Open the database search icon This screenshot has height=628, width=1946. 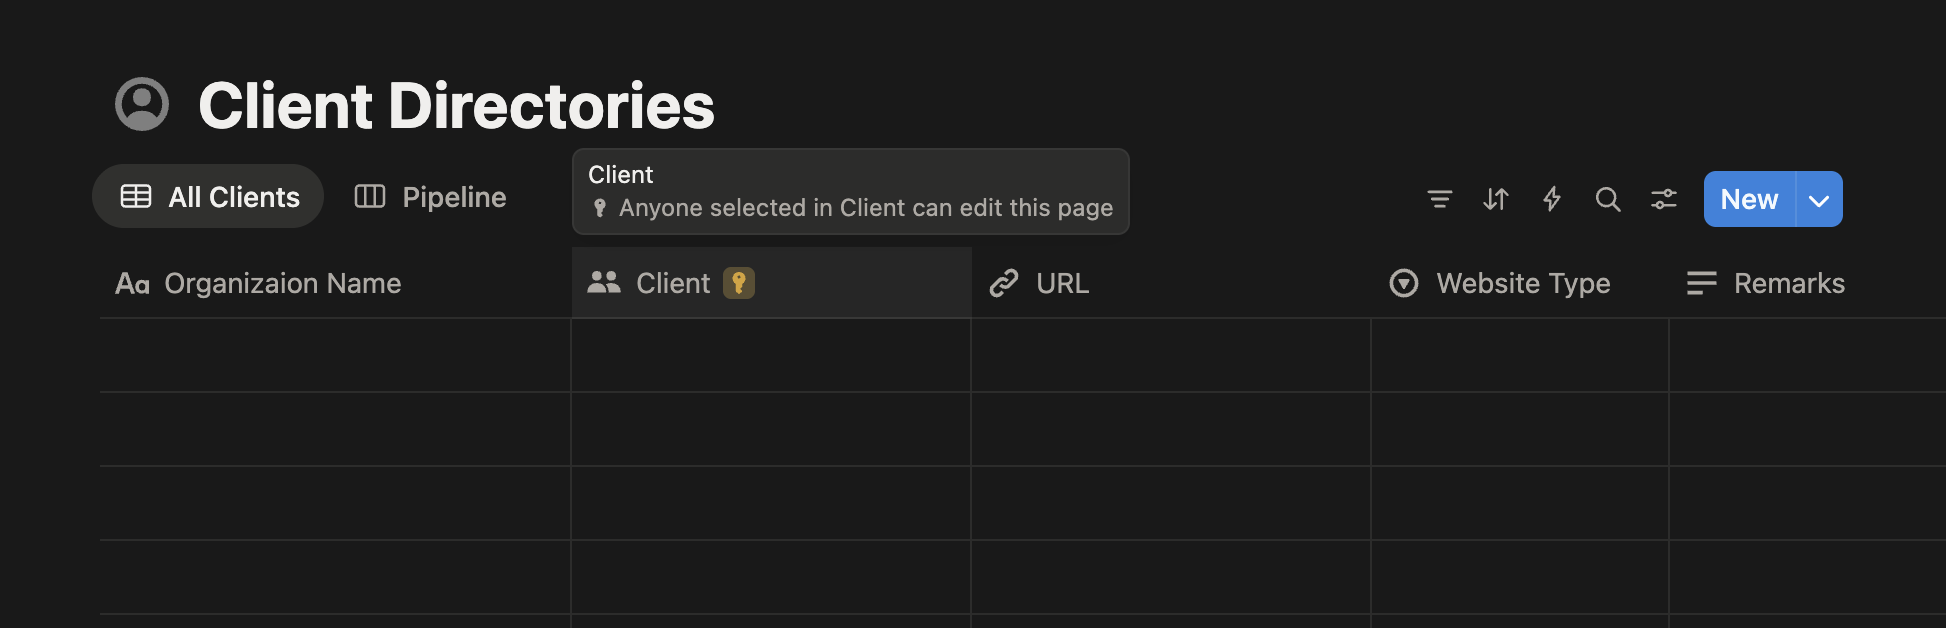point(1607,199)
